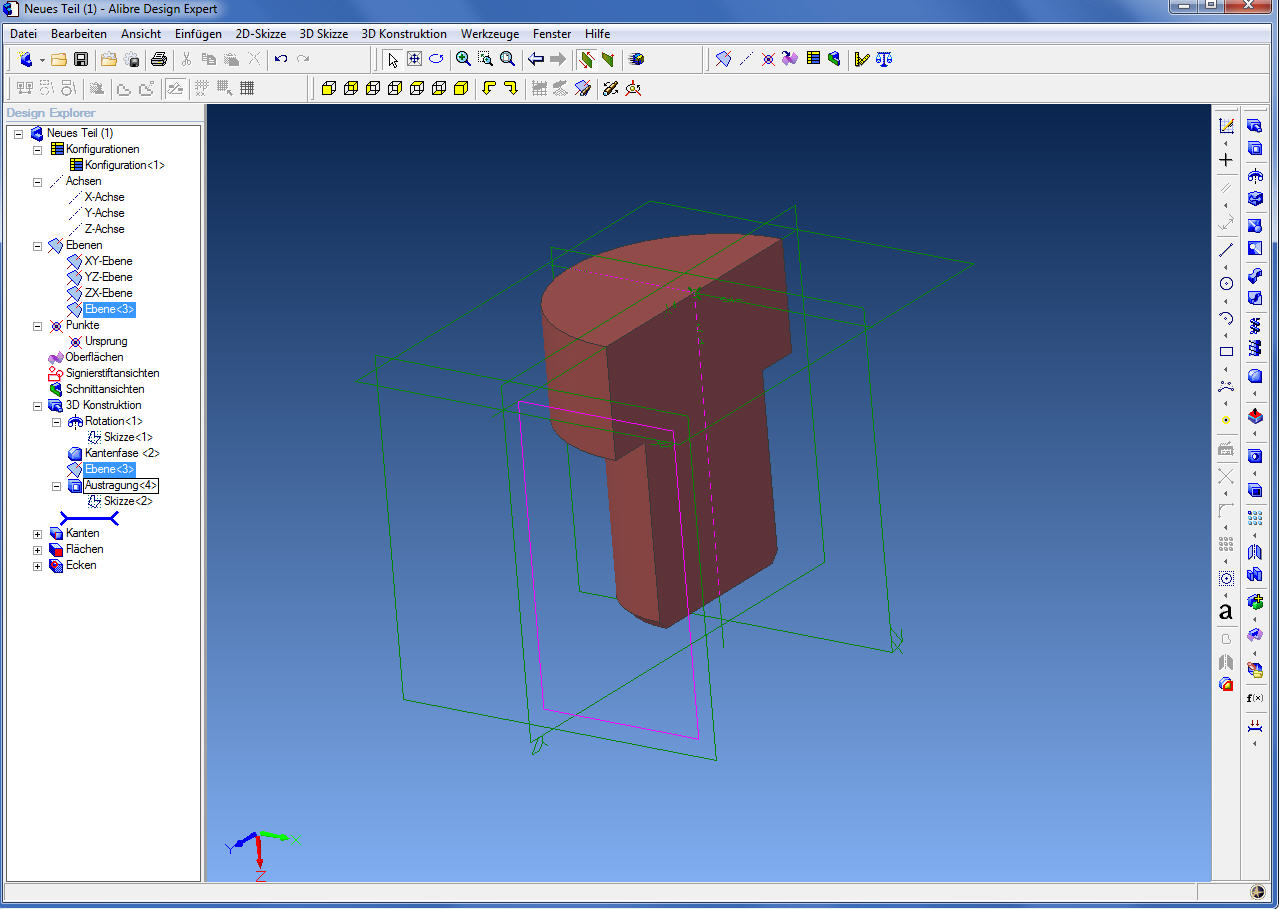The image size is (1279, 909).
Task: Select Konfiguration<1> item
Action: [x=125, y=165]
